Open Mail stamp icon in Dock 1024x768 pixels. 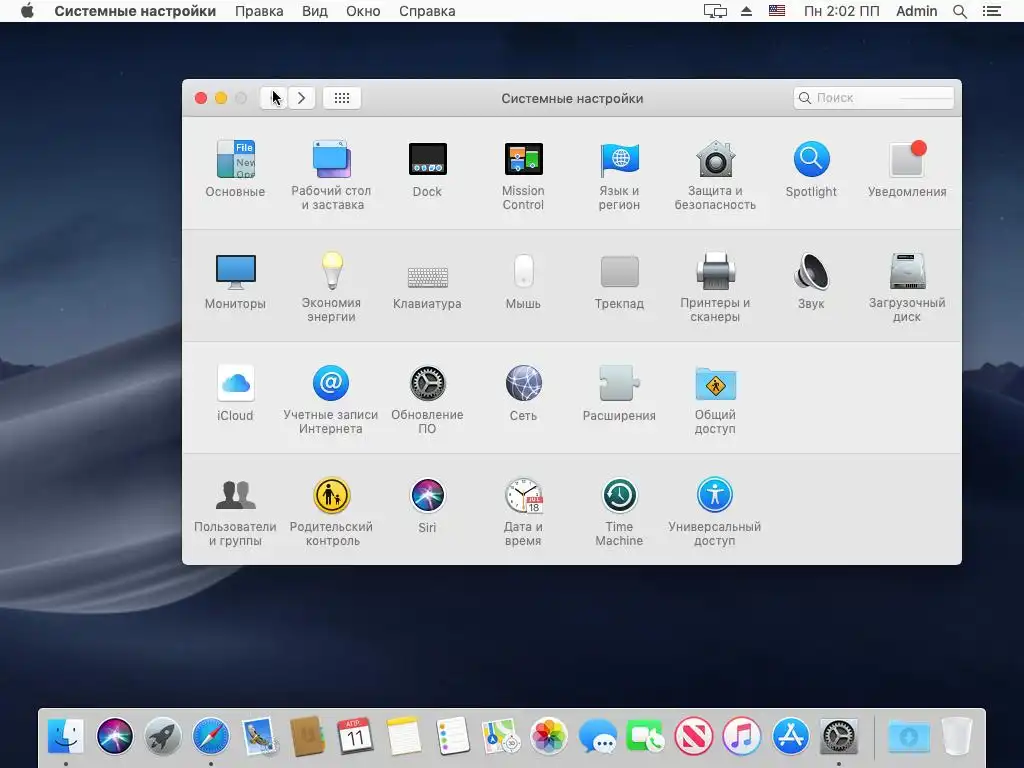click(x=259, y=736)
